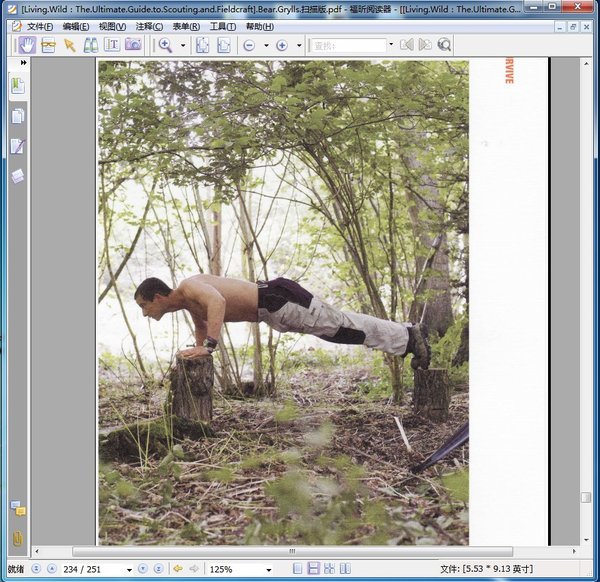Open search with the binoculars icon

tap(91, 45)
